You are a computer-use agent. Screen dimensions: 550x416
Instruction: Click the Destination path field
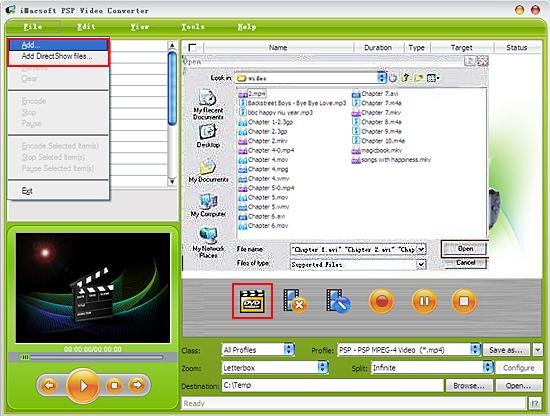[333, 385]
